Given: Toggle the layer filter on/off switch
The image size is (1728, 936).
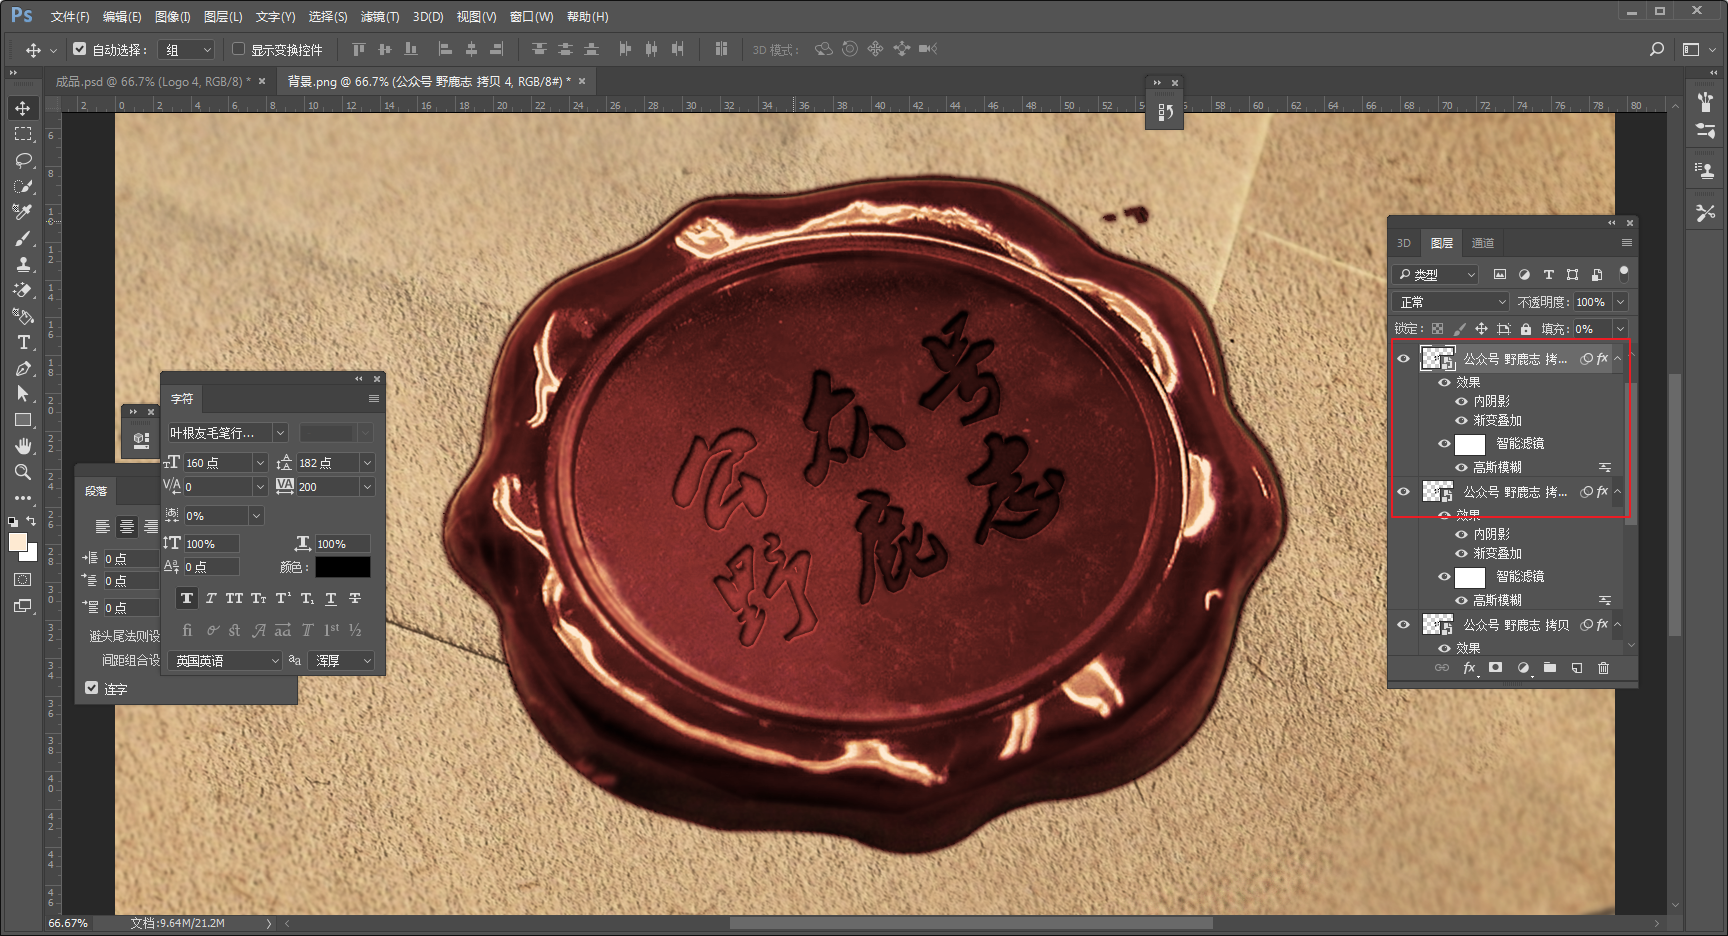Looking at the screenshot, I should (x=1623, y=272).
